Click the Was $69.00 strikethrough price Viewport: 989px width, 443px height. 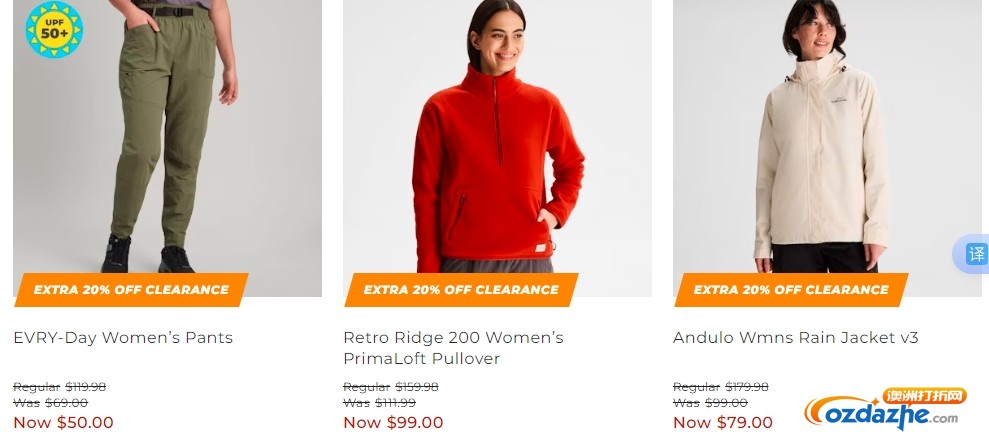point(50,403)
